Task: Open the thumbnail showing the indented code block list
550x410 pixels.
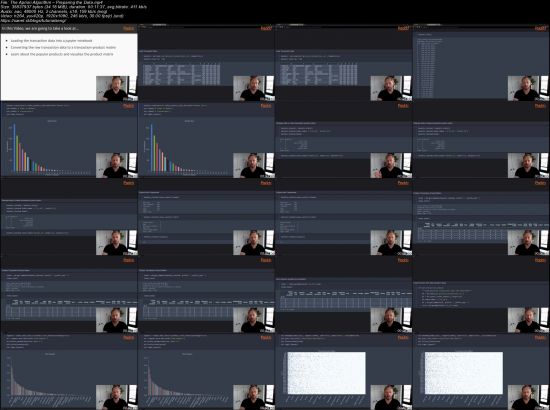Action: 481,294
